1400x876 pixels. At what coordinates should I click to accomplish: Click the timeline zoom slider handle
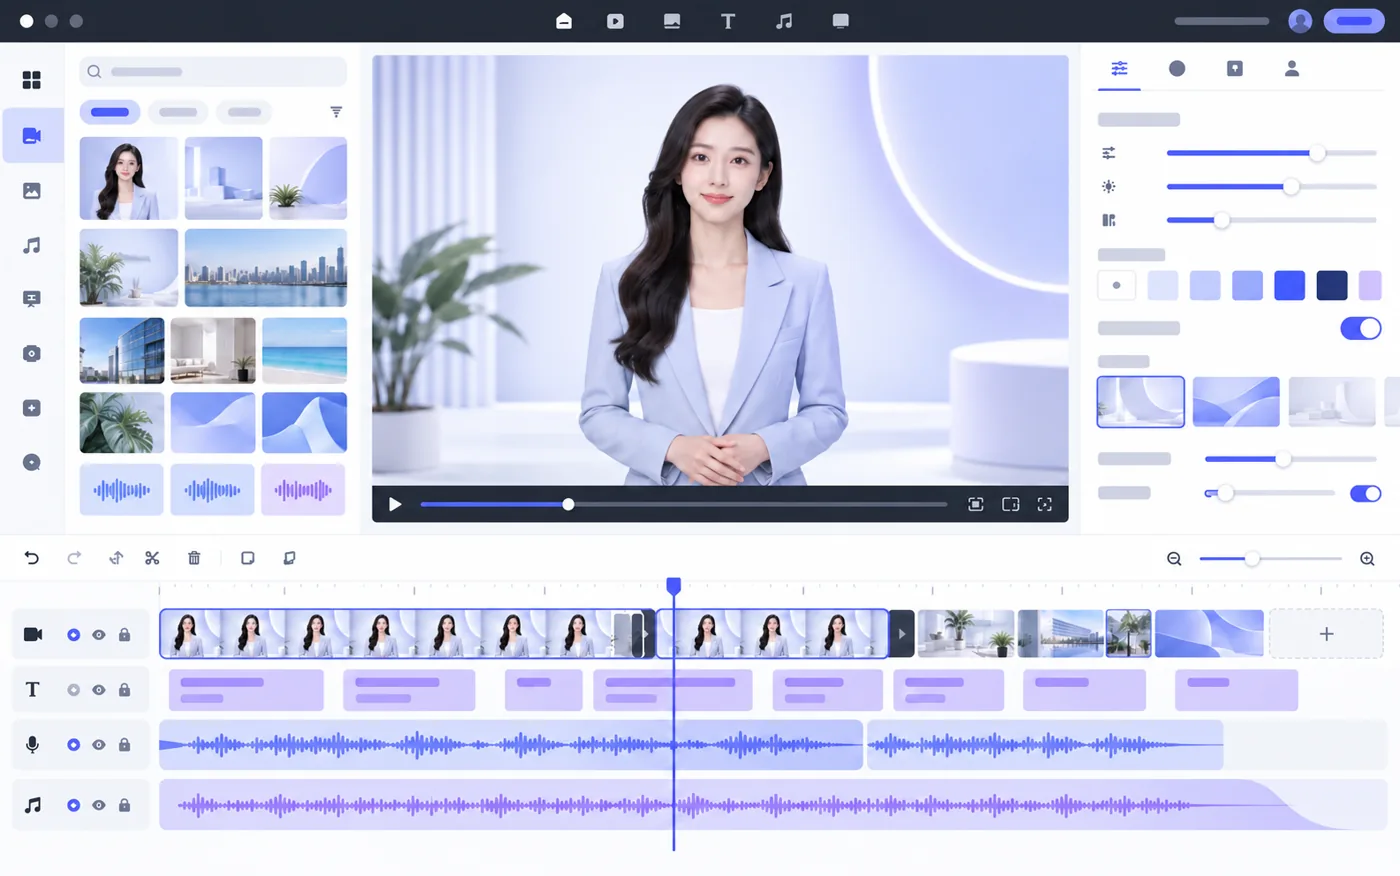pos(1252,559)
